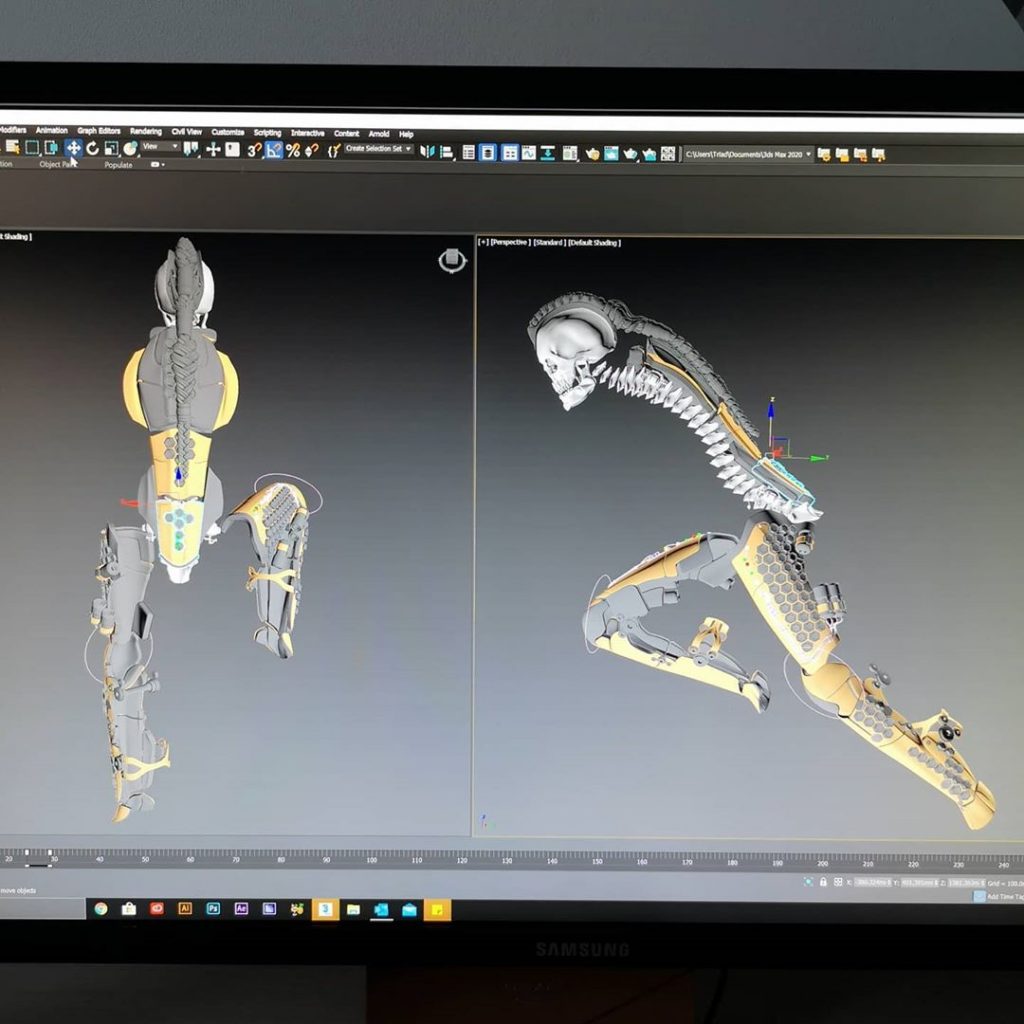
Task: Open the Curve Editor icon
Action: pyautogui.click(x=528, y=153)
